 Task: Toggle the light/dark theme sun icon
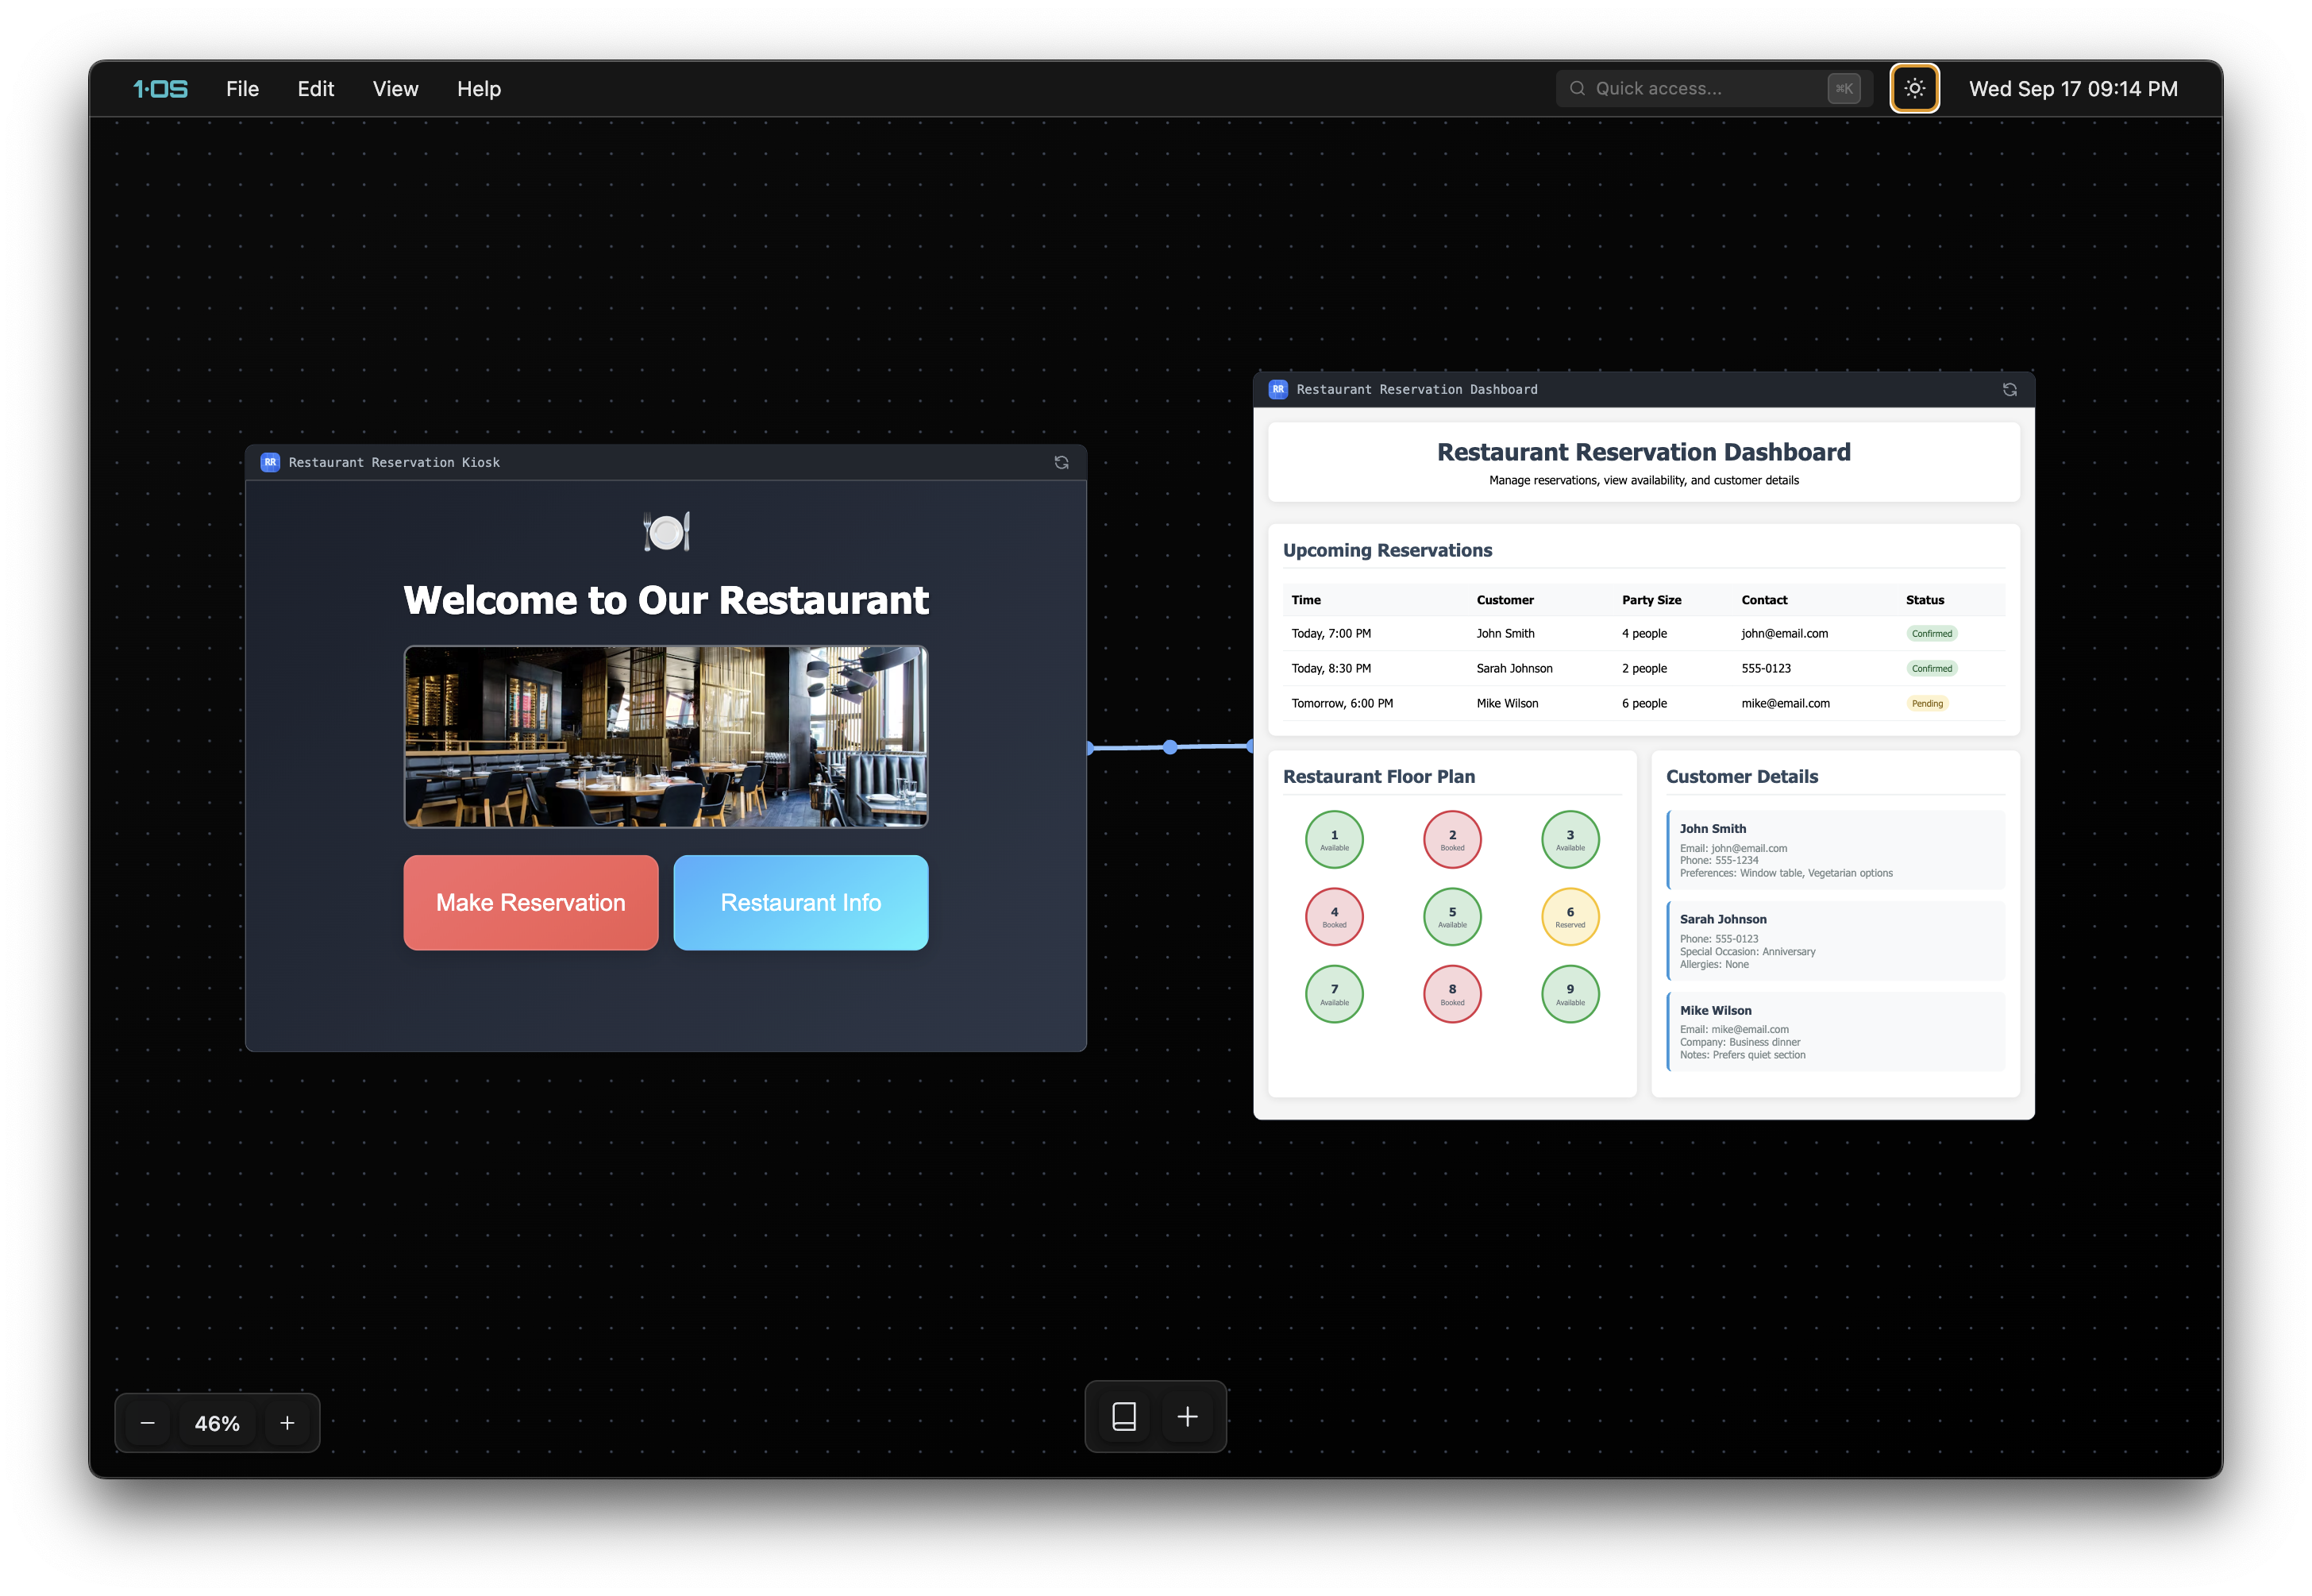pos(1914,88)
